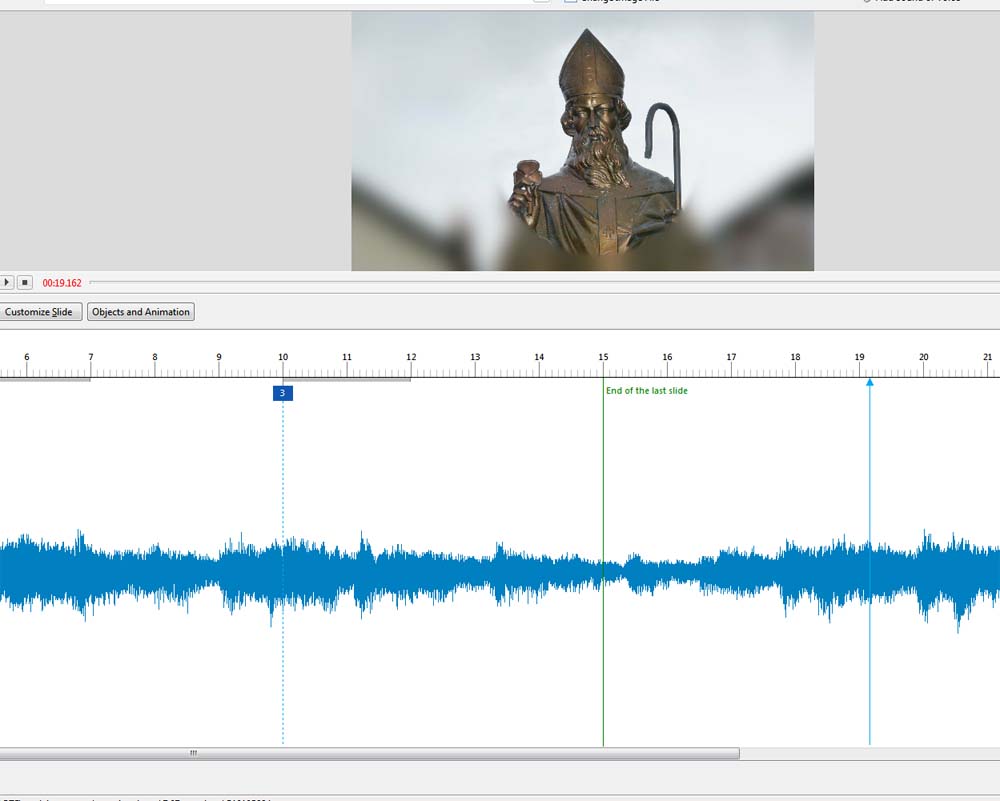
Task: Click the blue playhead arrow near second 19
Action: pos(869,382)
